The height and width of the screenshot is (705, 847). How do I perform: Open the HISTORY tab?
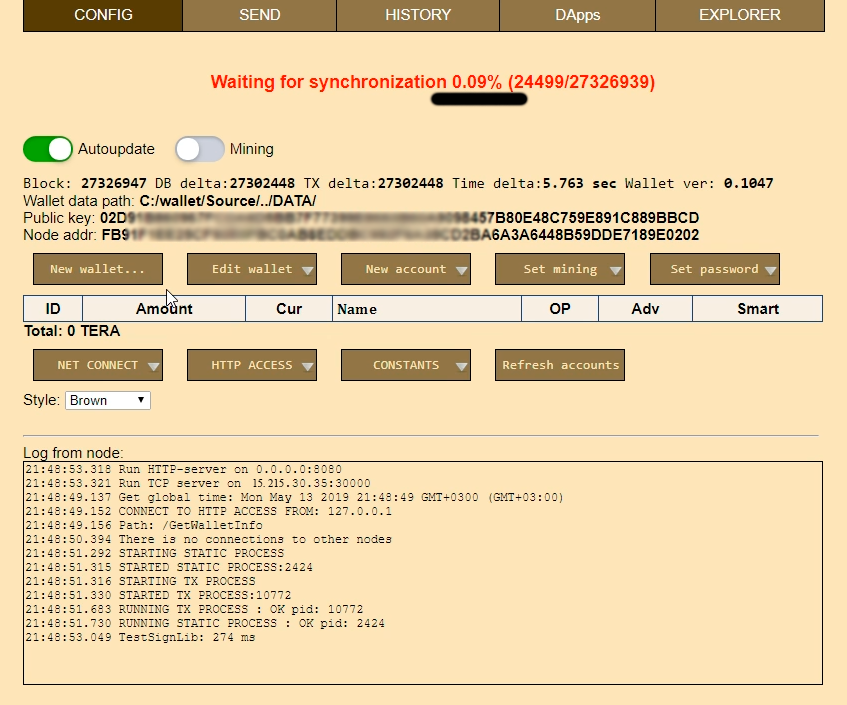[418, 15]
